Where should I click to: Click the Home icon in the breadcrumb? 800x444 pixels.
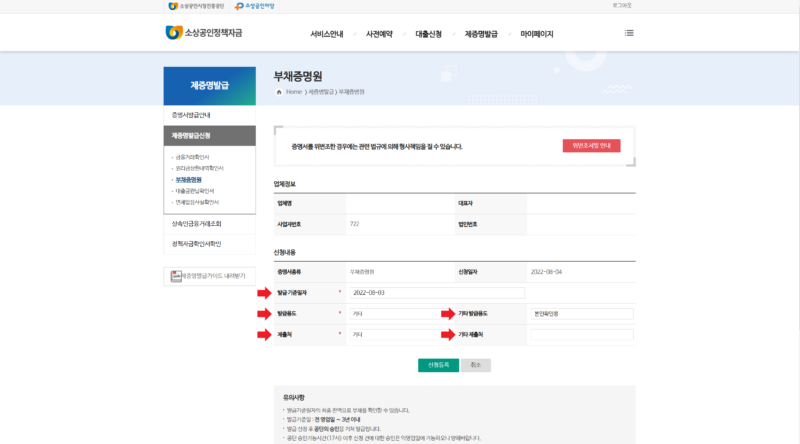(x=279, y=92)
